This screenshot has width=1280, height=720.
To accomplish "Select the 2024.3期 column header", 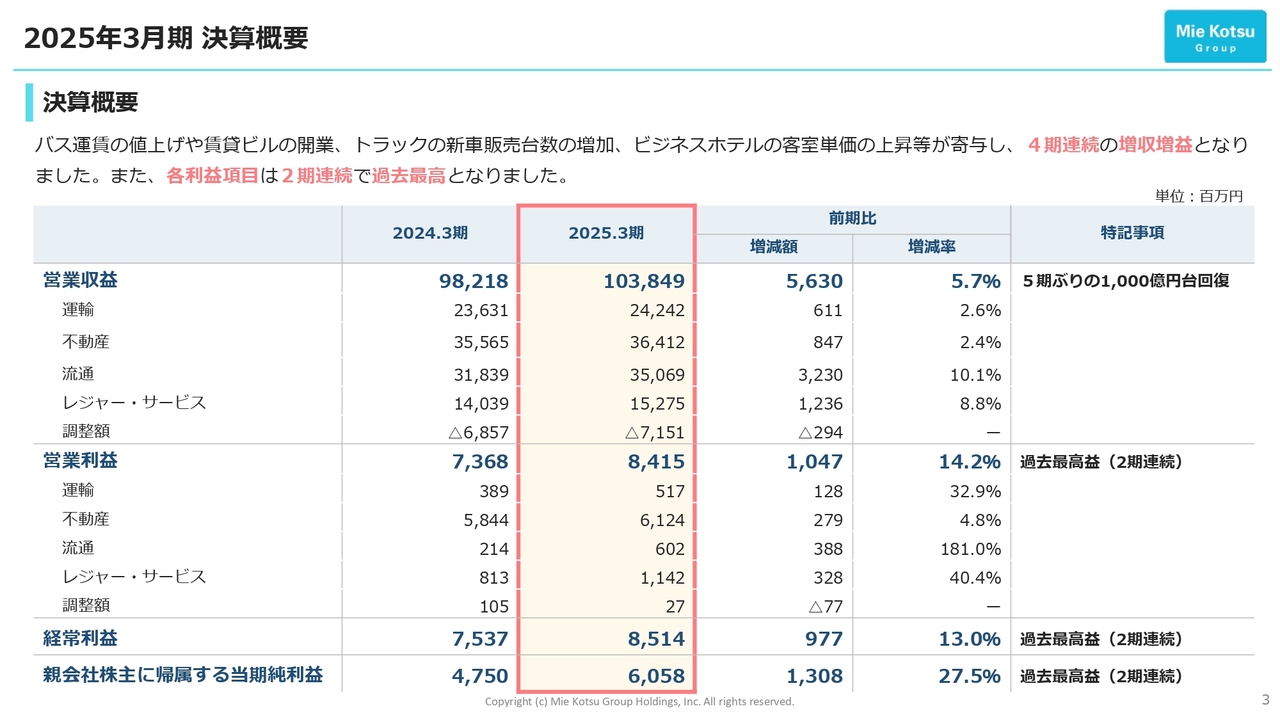I will pos(431,234).
